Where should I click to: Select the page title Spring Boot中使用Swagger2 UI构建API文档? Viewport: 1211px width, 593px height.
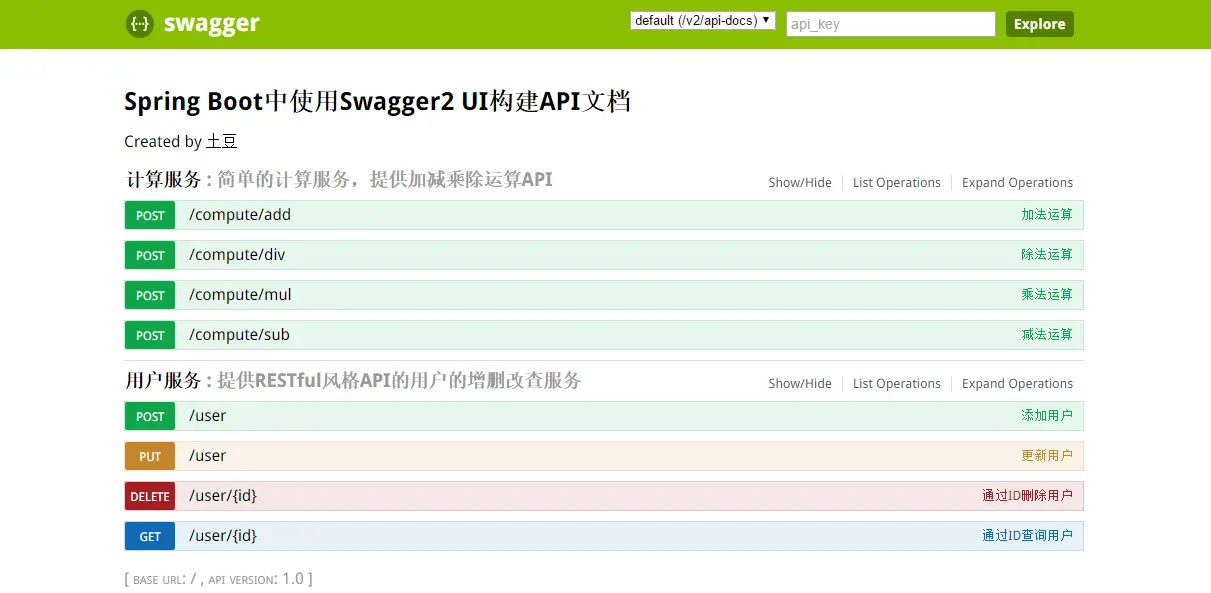(377, 101)
